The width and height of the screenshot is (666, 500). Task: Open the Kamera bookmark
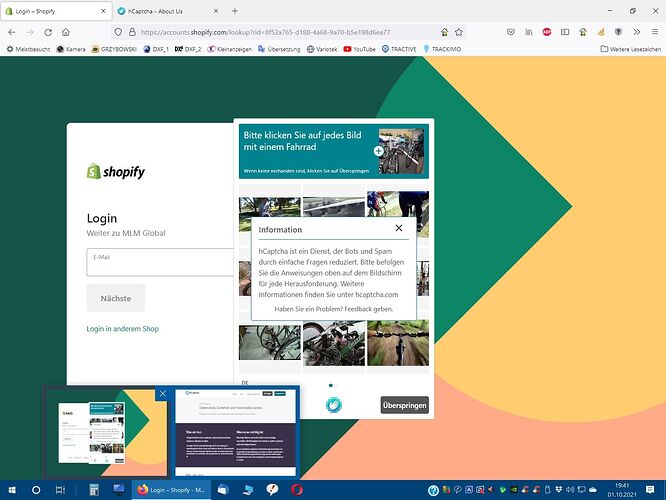click(x=71, y=49)
